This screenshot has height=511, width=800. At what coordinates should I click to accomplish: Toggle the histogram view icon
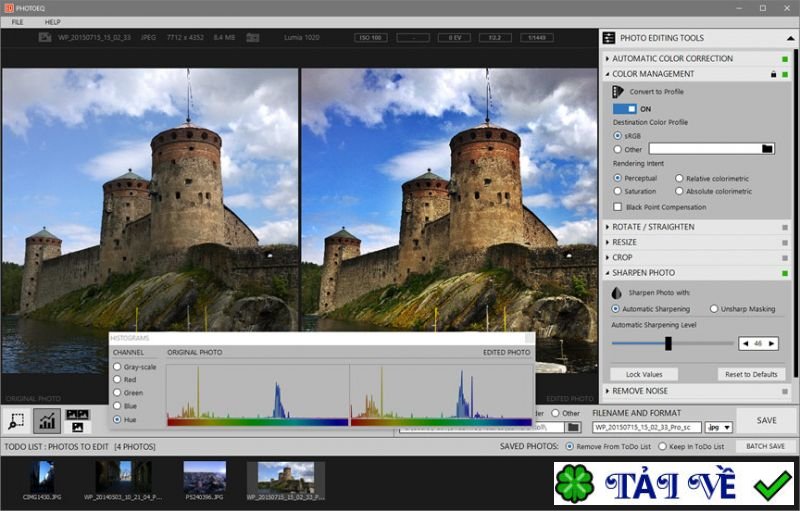tap(46, 420)
